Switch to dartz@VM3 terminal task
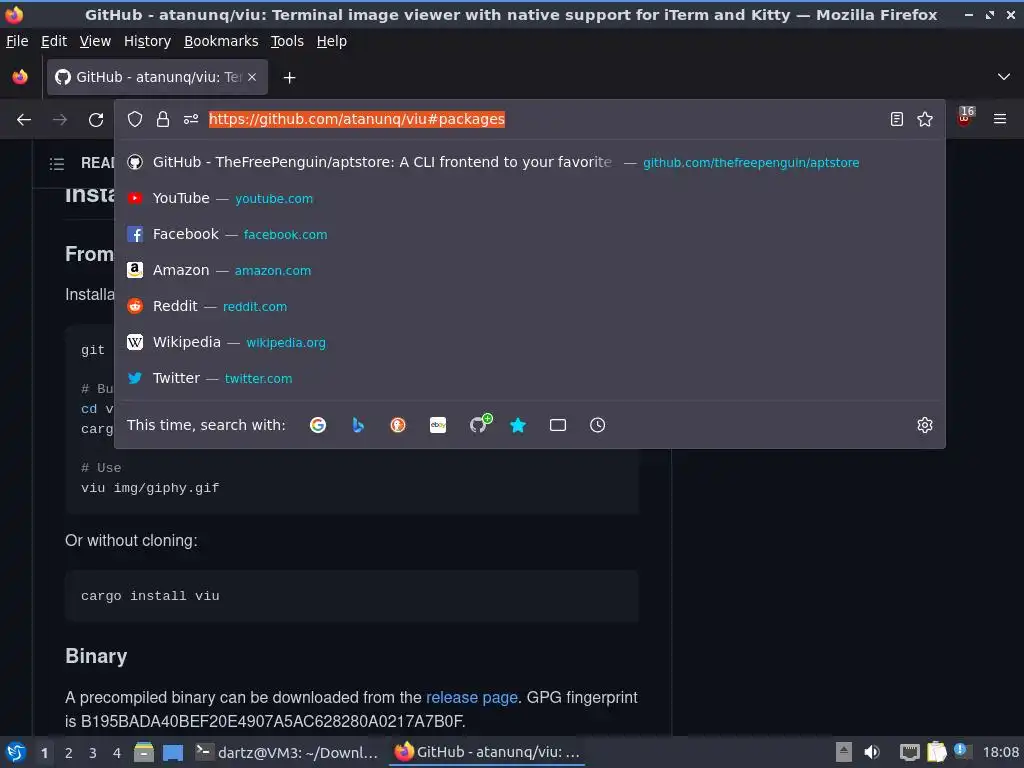This screenshot has height=768, width=1024. point(287,752)
